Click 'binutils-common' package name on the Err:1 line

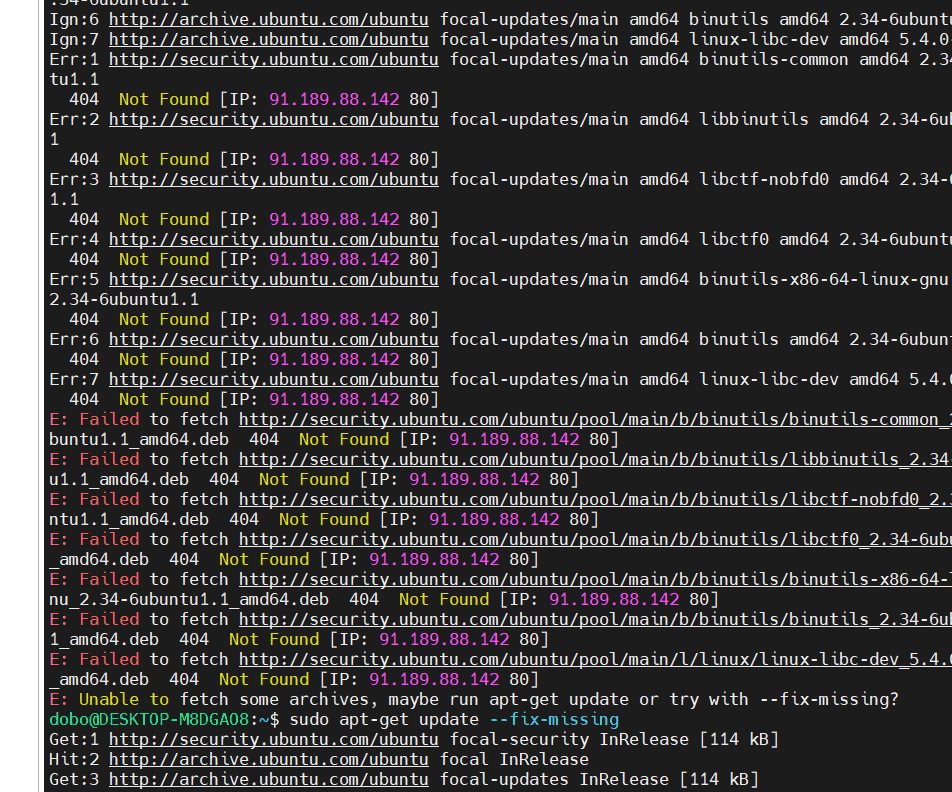click(774, 60)
